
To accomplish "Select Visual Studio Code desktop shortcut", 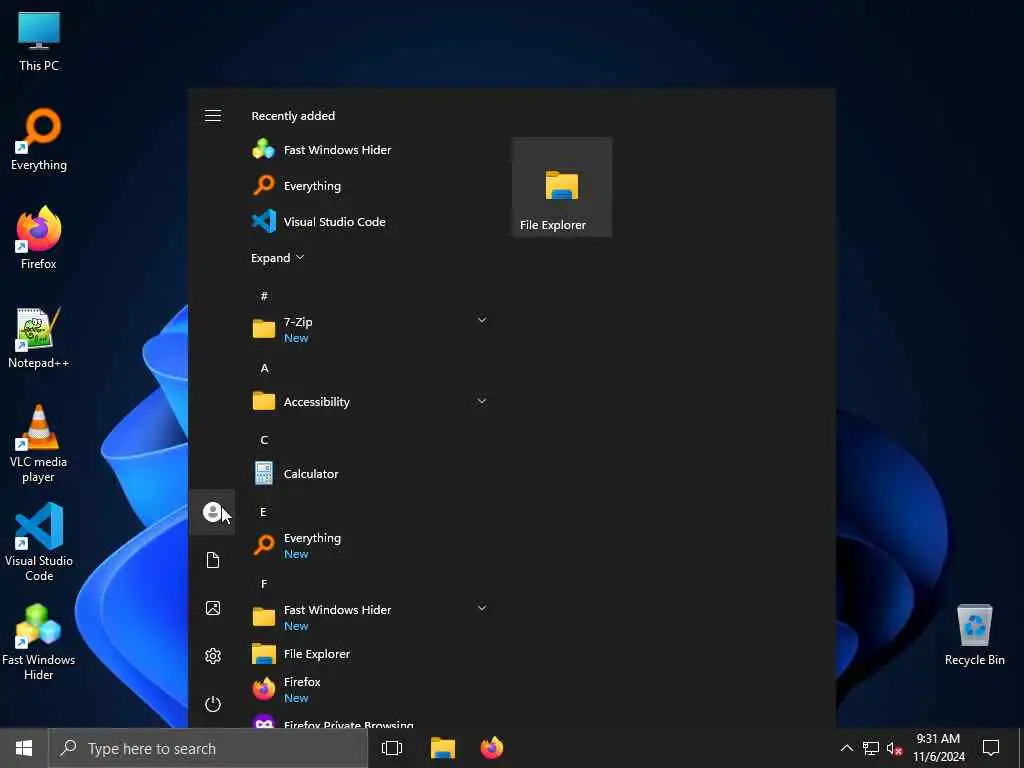I will (x=39, y=542).
